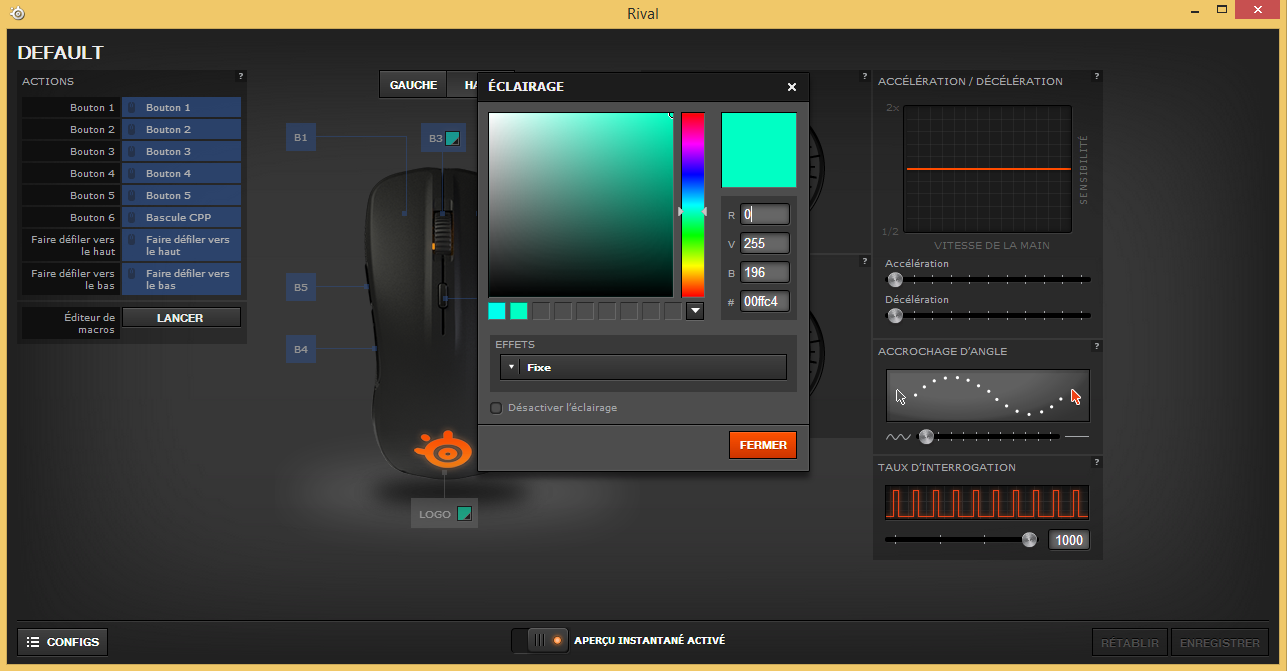Click the hex color code field
This screenshot has height=671, width=1287.
click(765, 301)
